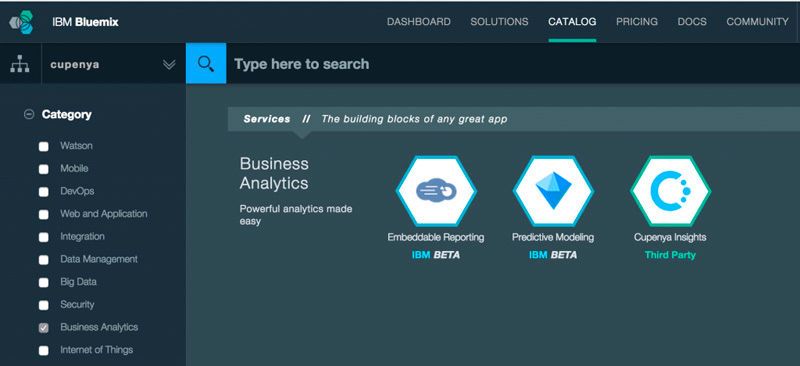Click IBM BETA under Predictive Modeling
This screenshot has width=800, height=366.
(553, 255)
